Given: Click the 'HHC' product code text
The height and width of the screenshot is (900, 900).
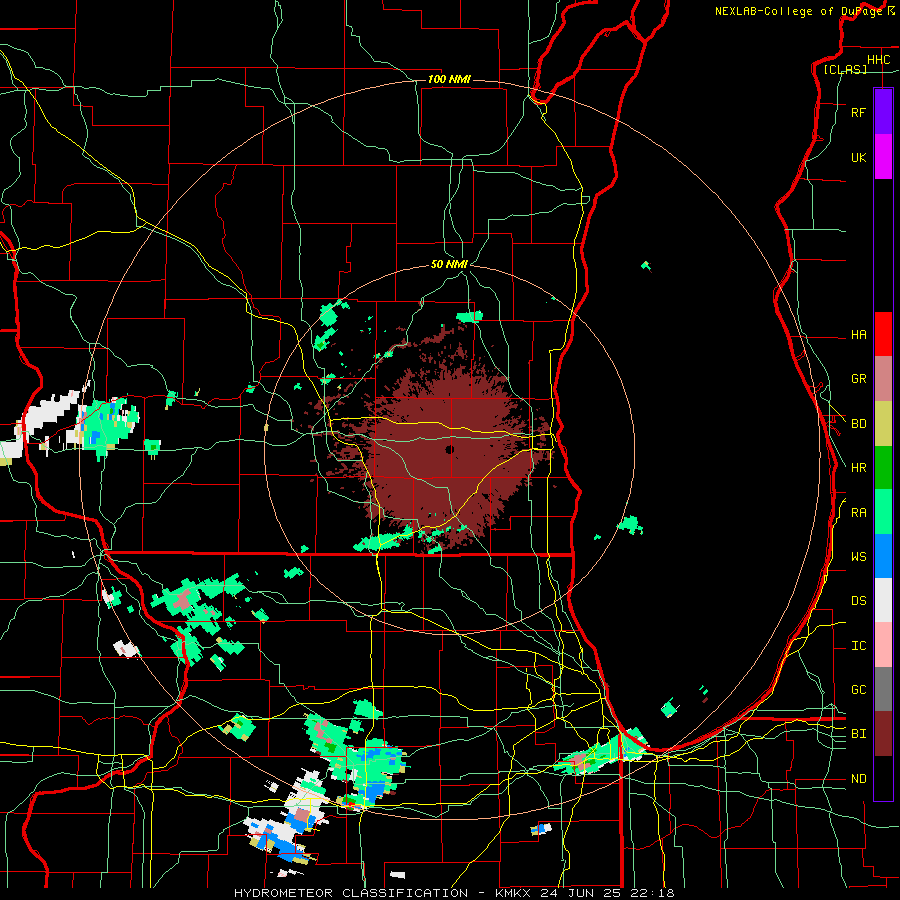Looking at the screenshot, I should [x=879, y=60].
